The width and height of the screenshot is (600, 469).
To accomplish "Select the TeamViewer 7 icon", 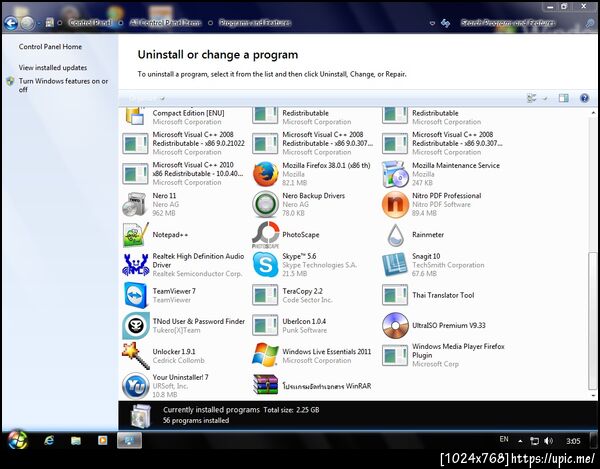I will coord(135,295).
